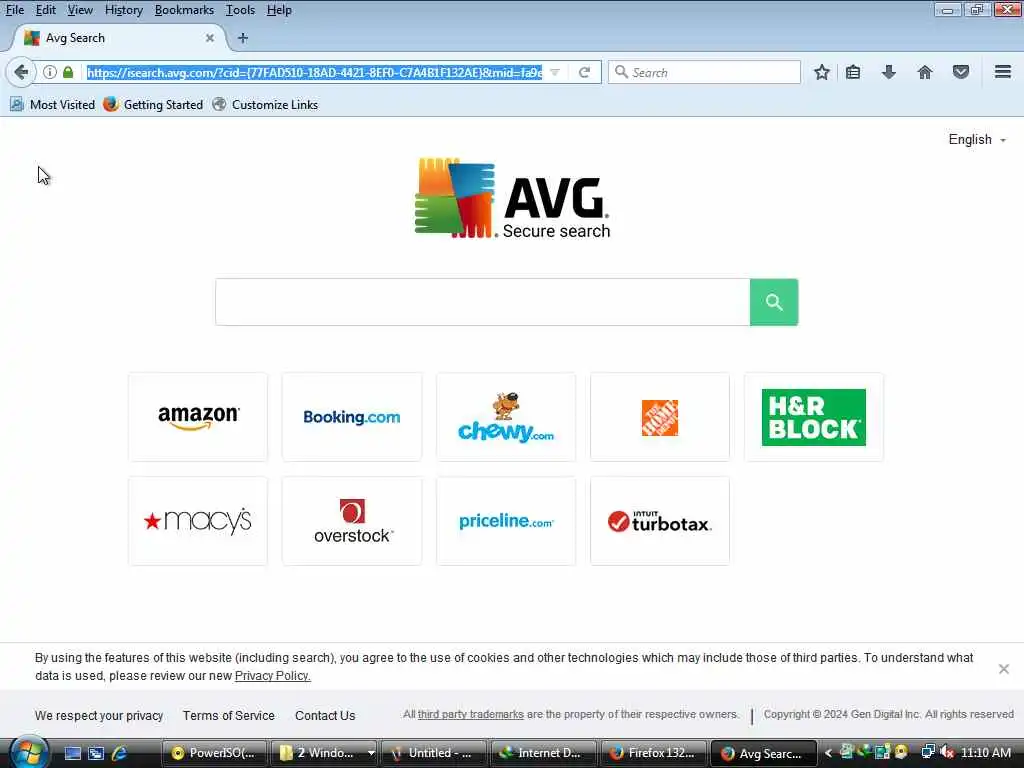Open the Bookmarks menu
1024x768 pixels.
(x=184, y=10)
